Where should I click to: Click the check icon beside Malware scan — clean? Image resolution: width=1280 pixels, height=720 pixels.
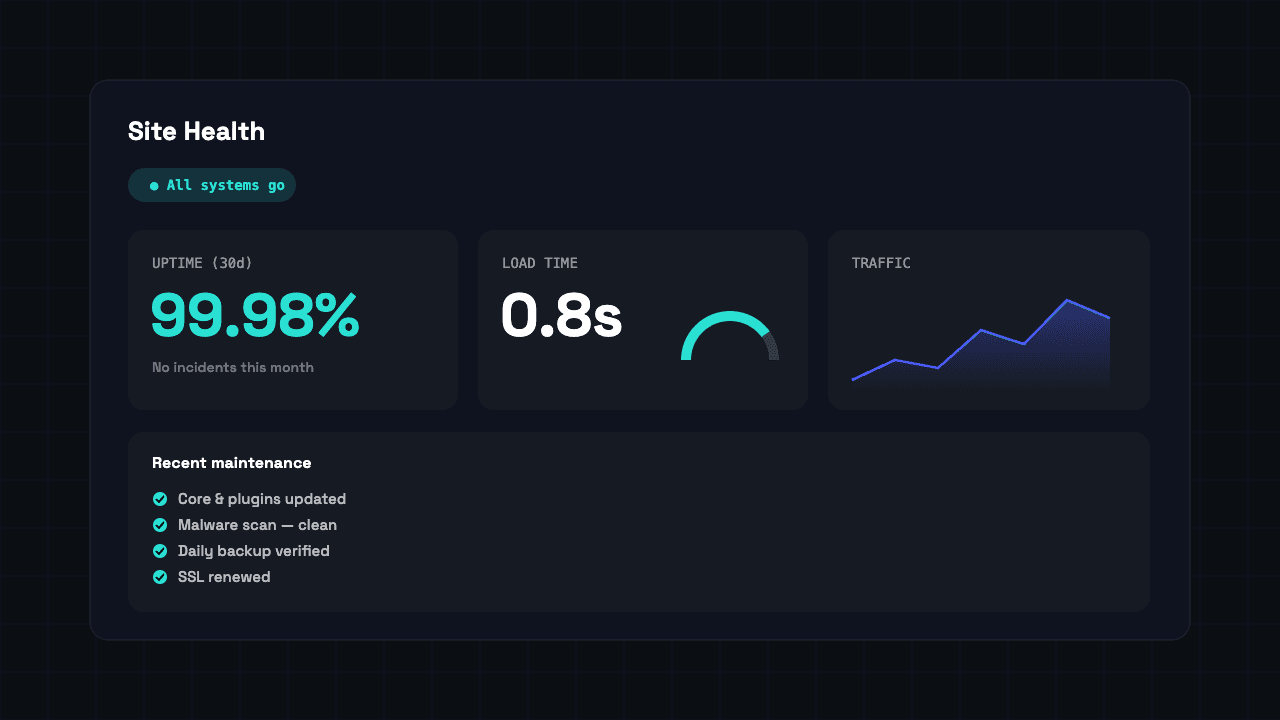160,525
